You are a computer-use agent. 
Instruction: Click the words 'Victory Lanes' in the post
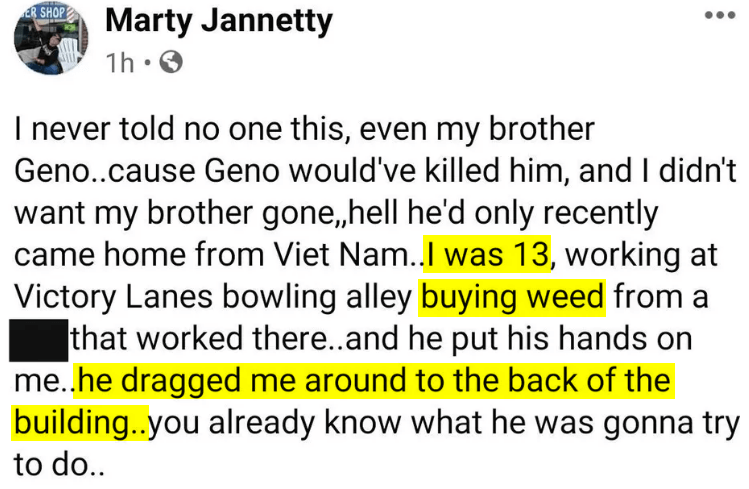(113, 297)
